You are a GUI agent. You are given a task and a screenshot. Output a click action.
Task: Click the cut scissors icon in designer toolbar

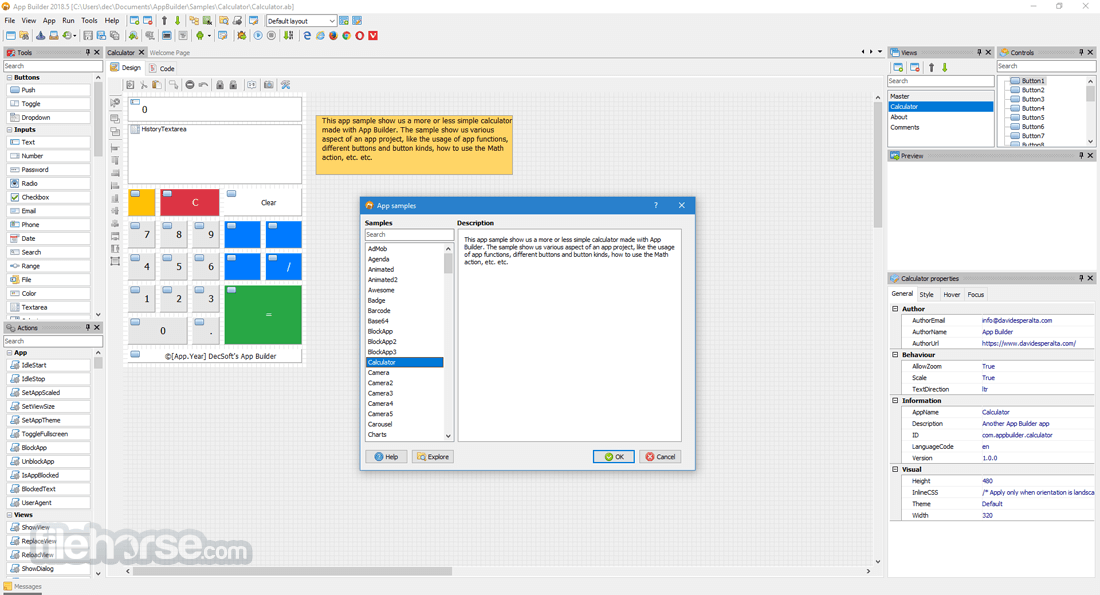pos(144,85)
